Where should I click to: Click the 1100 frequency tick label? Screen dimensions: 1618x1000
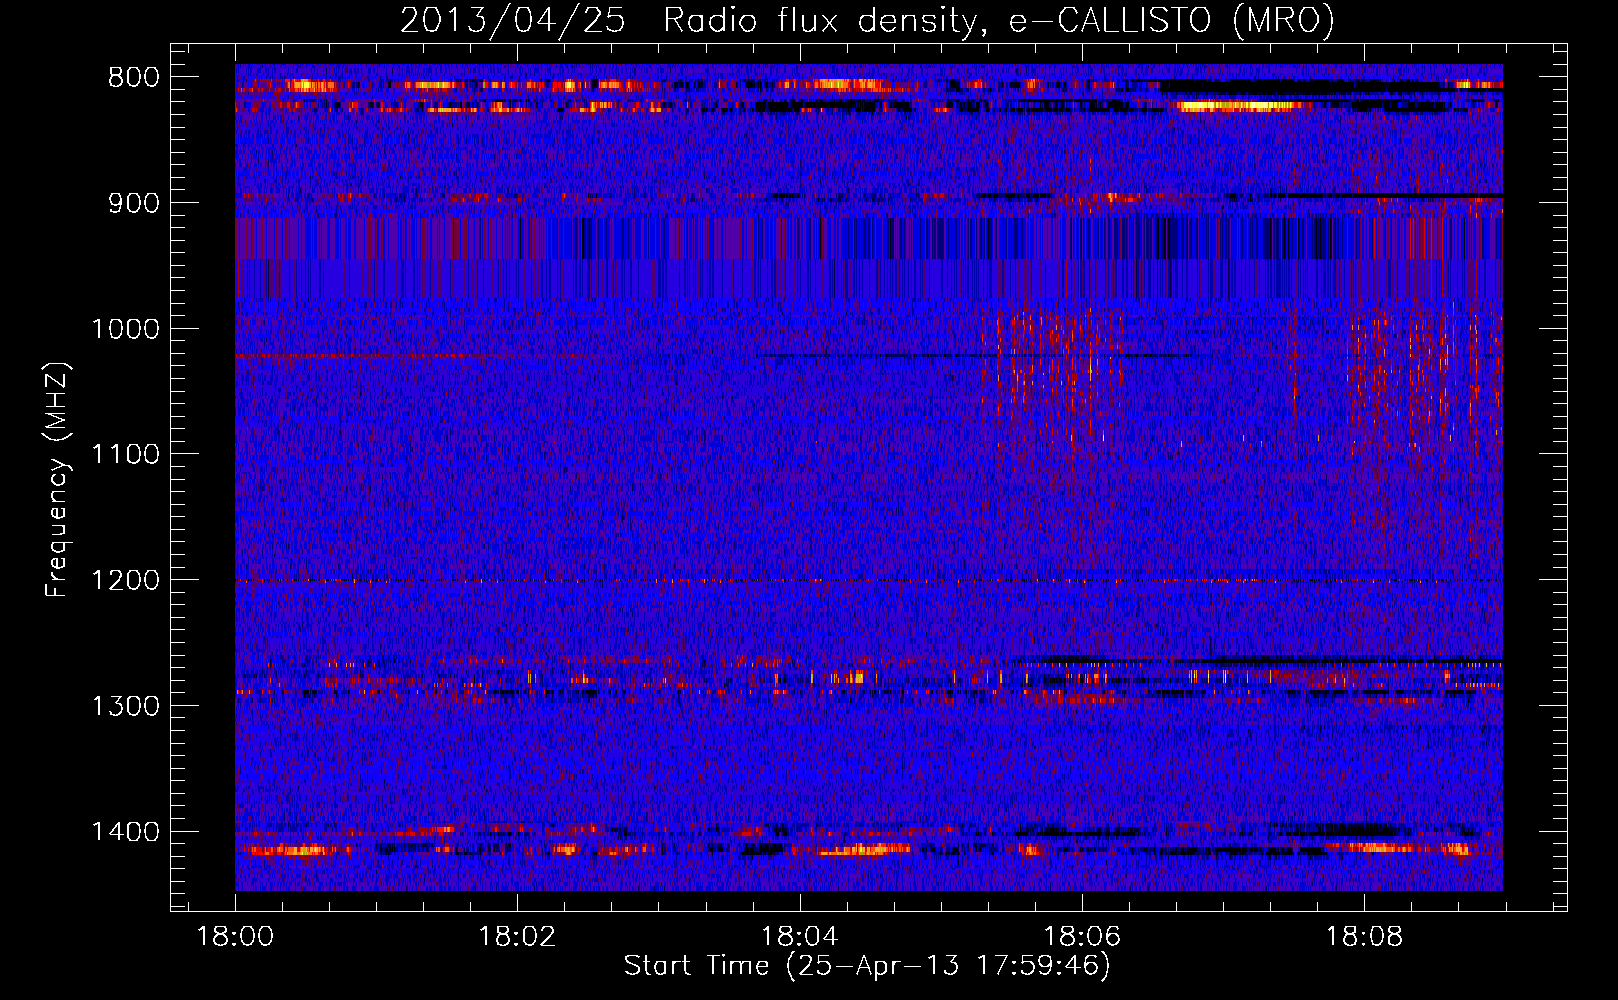pyautogui.click(x=125, y=455)
